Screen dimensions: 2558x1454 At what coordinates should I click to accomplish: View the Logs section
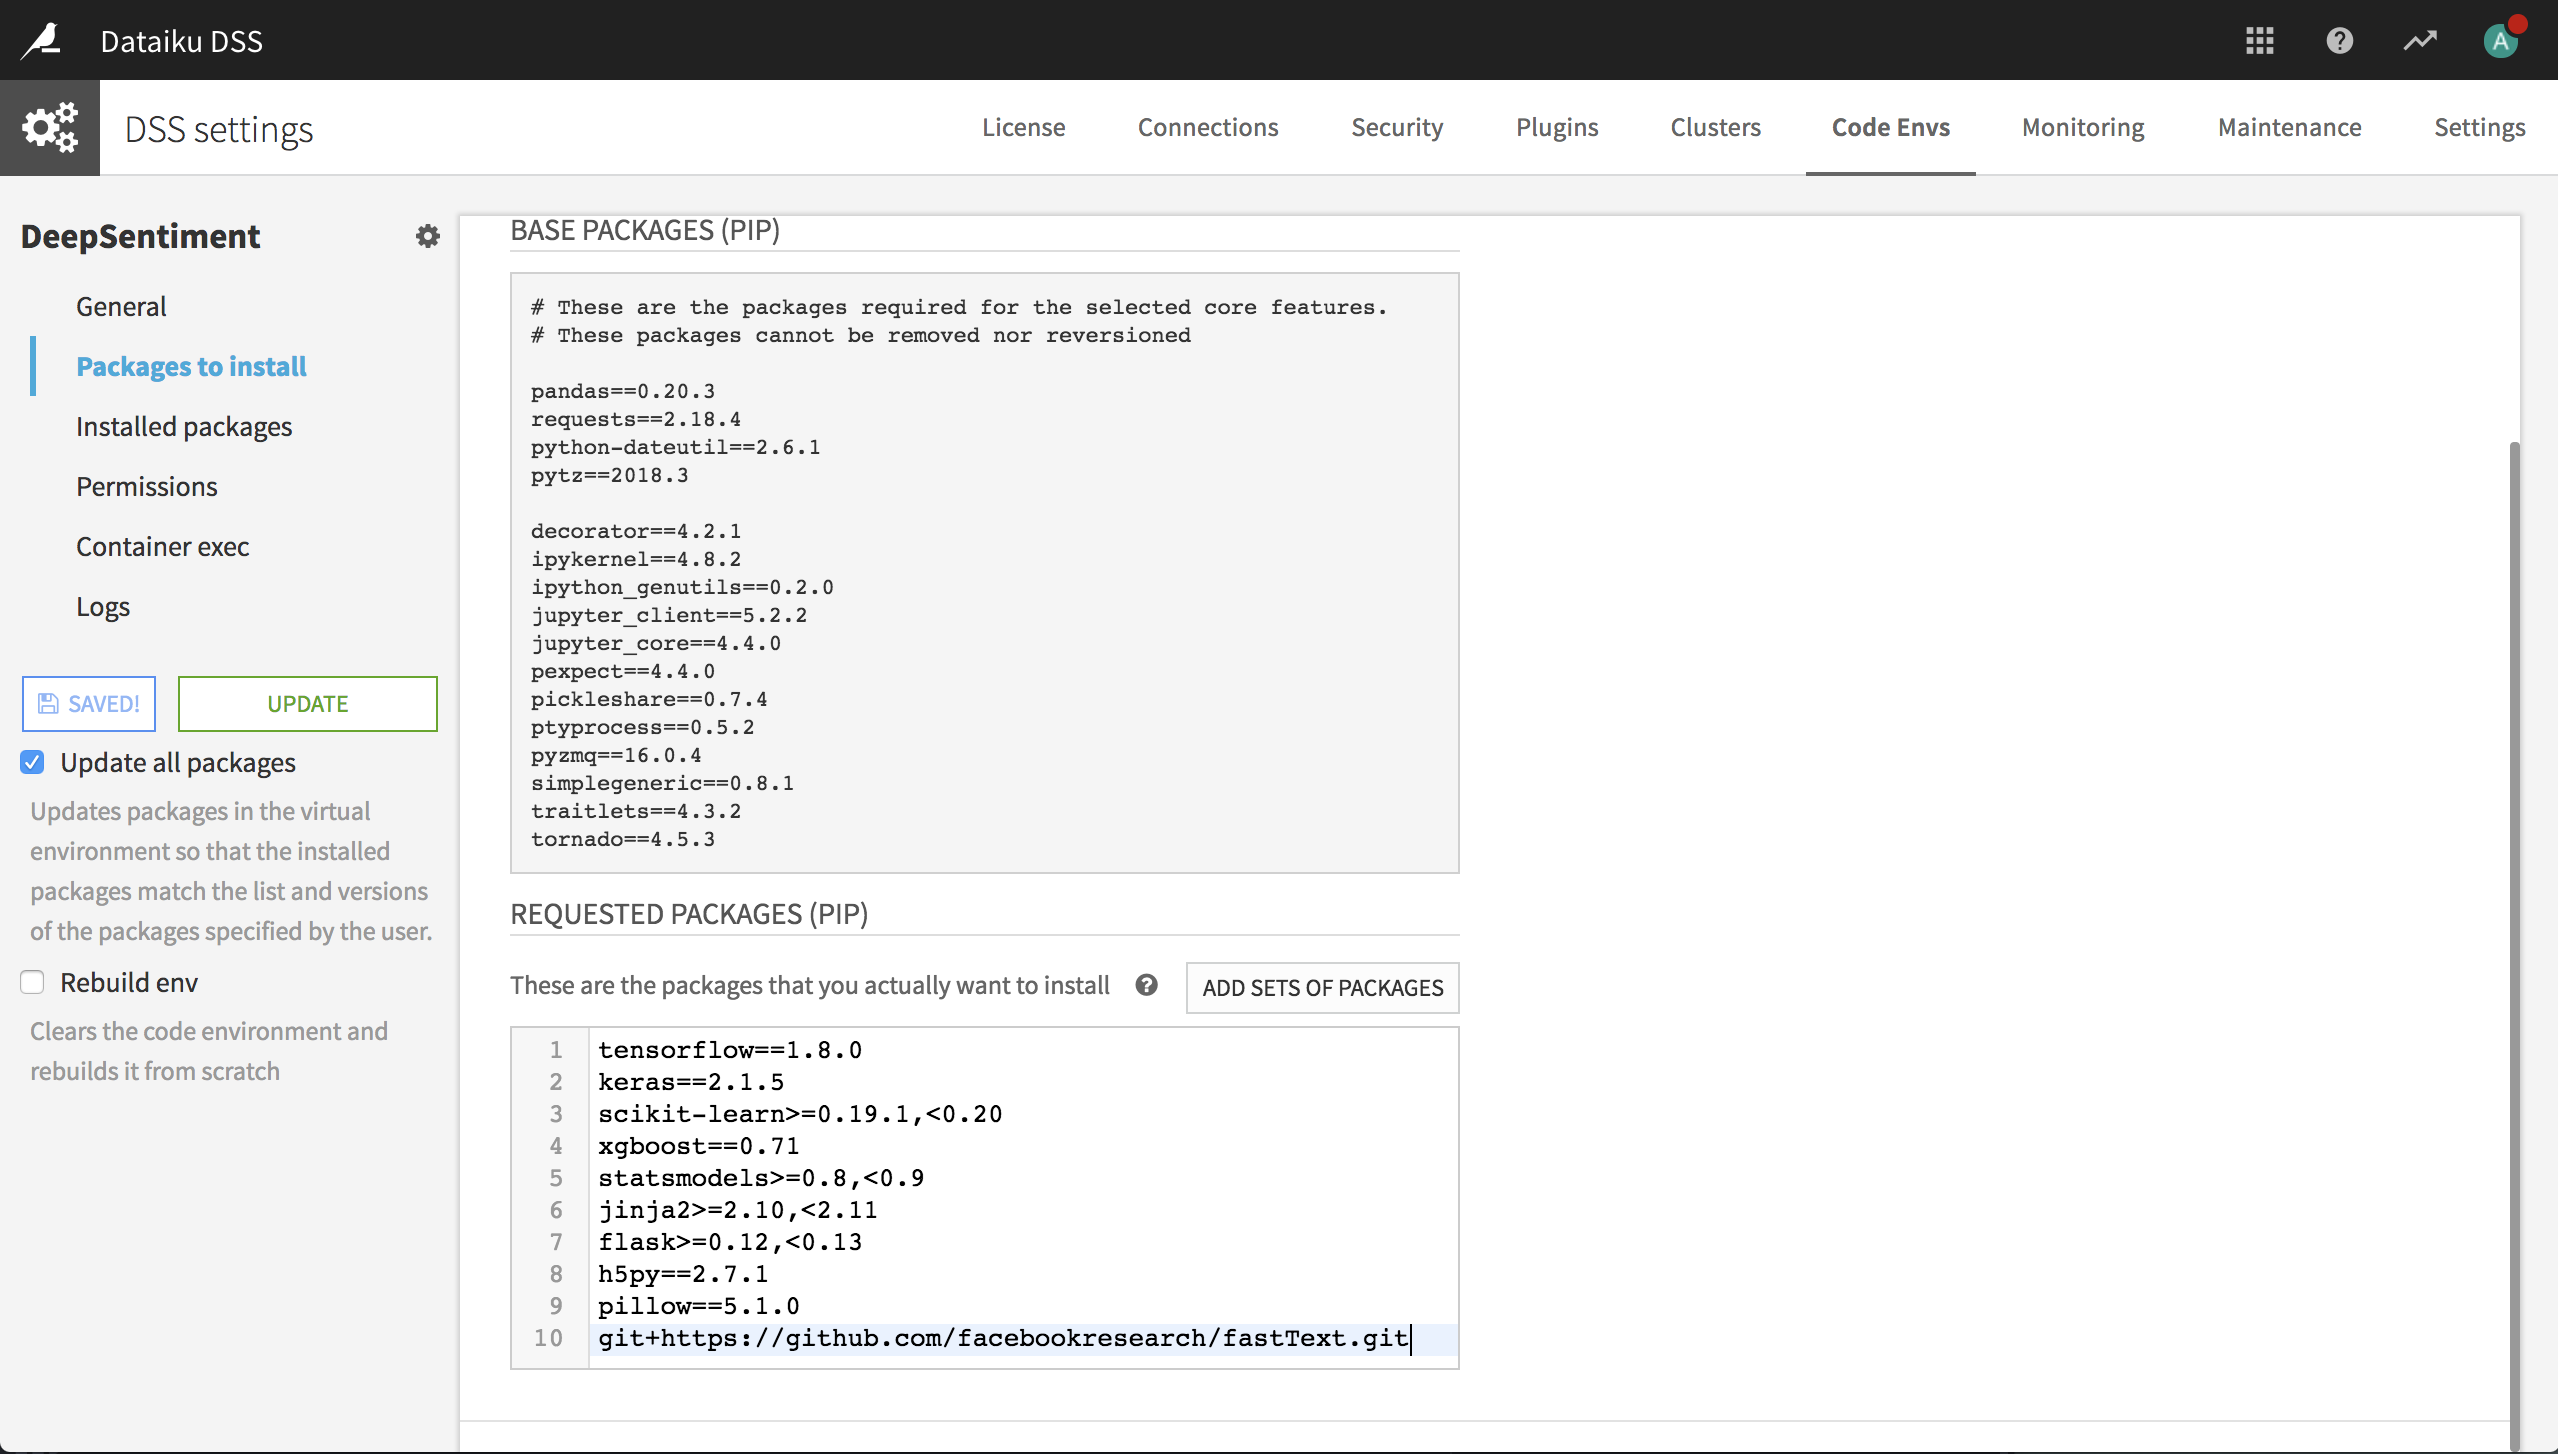[103, 606]
